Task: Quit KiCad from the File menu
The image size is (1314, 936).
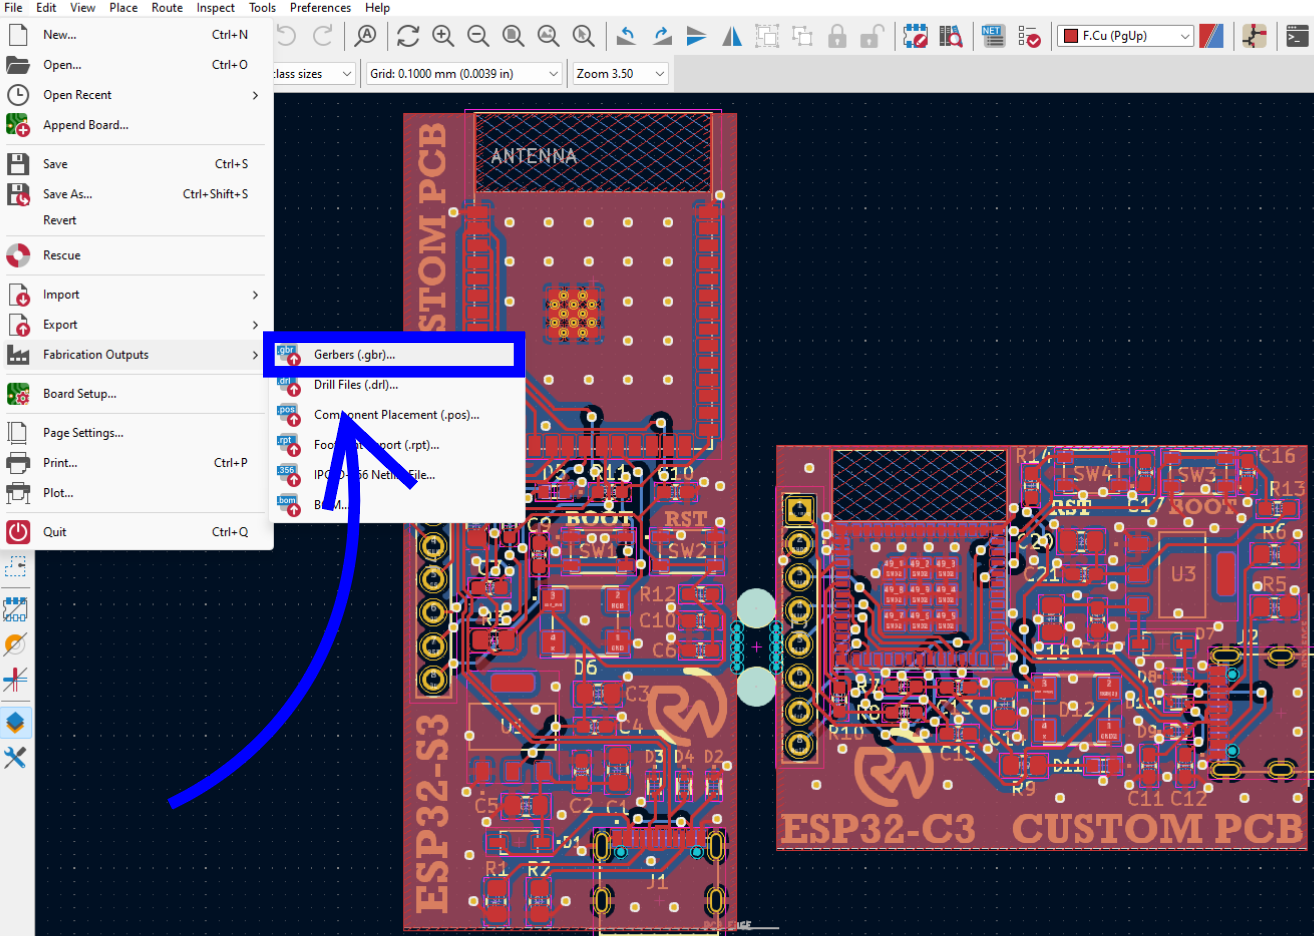Action: [136, 532]
